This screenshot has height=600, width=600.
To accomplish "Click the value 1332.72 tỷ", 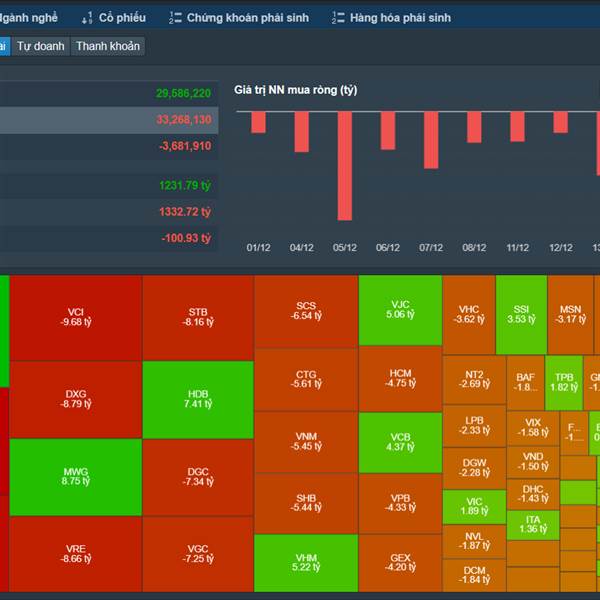I will [x=185, y=212].
